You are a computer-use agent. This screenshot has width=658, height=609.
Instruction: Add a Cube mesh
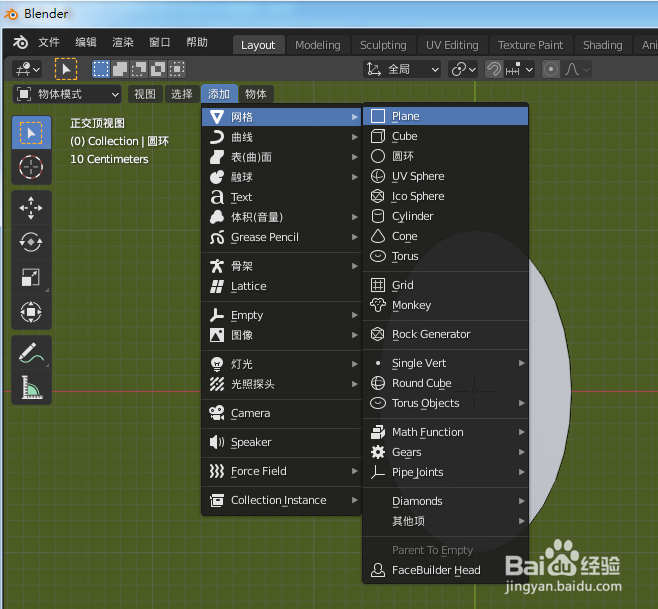[x=445, y=136]
